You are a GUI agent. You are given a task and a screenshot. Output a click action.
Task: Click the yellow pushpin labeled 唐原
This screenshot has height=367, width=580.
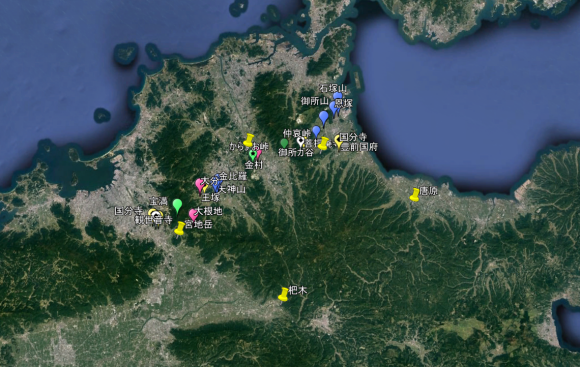[415, 195]
